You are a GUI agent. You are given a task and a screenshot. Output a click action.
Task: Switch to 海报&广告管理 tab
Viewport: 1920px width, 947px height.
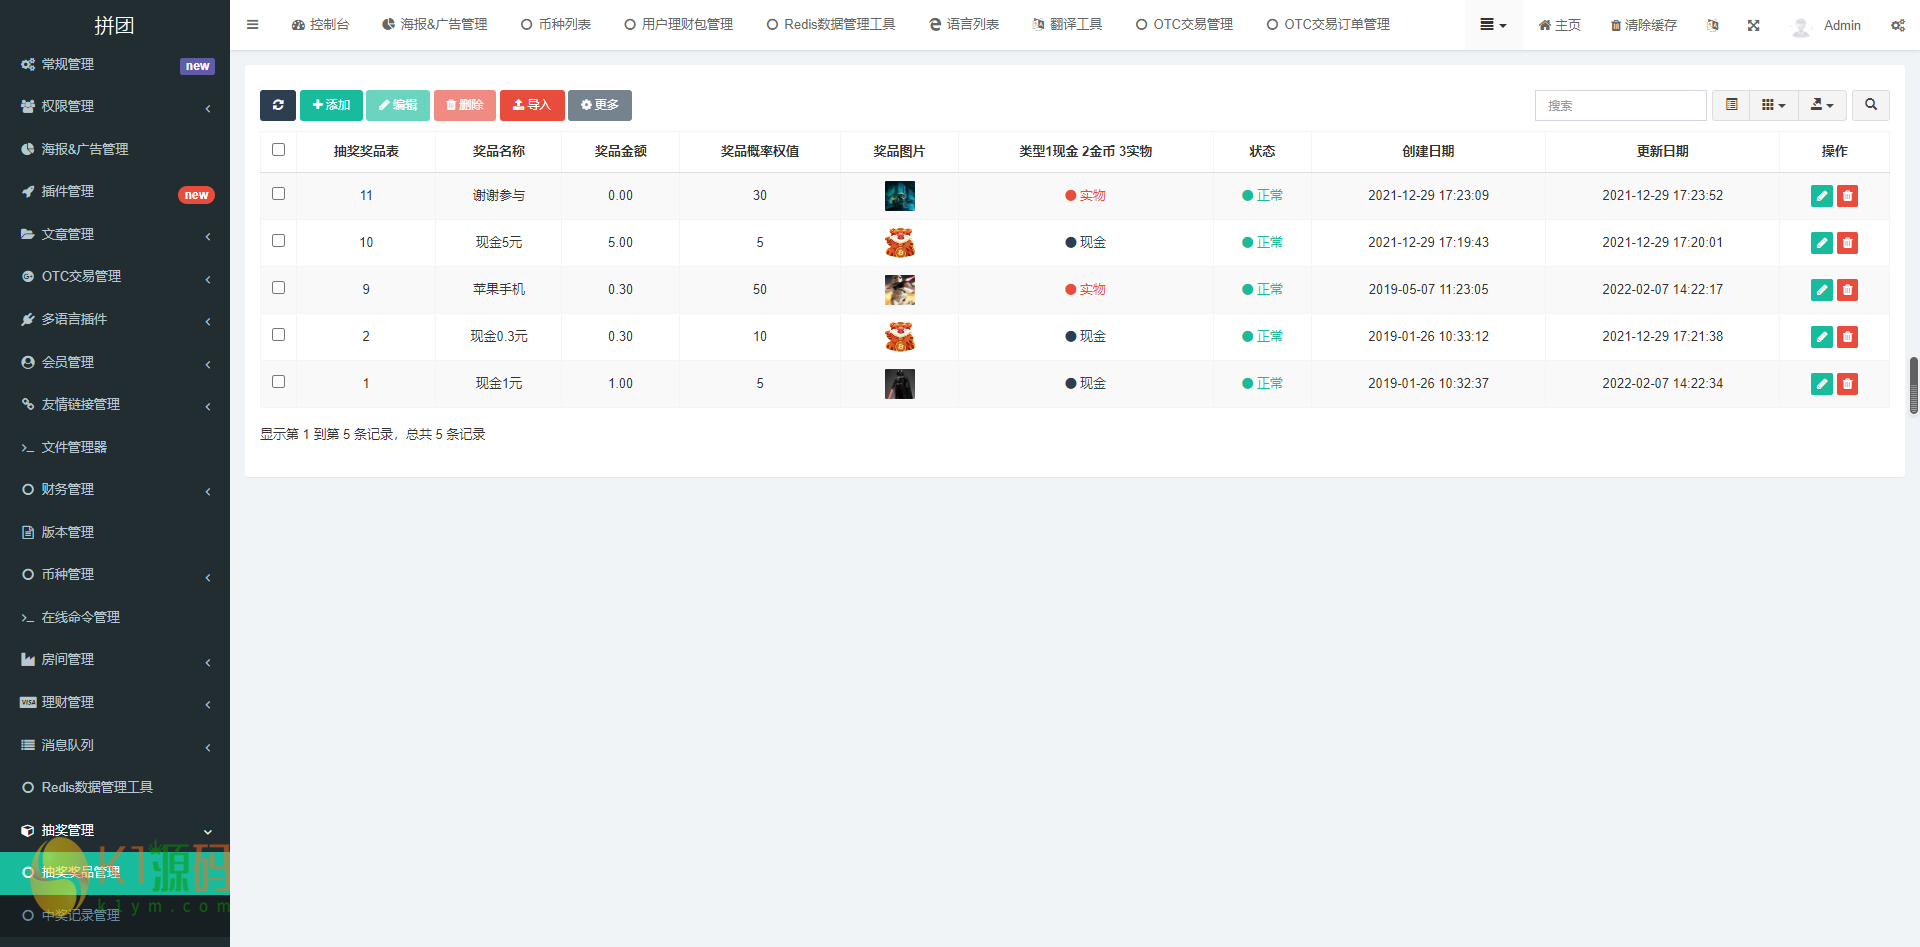tap(435, 25)
